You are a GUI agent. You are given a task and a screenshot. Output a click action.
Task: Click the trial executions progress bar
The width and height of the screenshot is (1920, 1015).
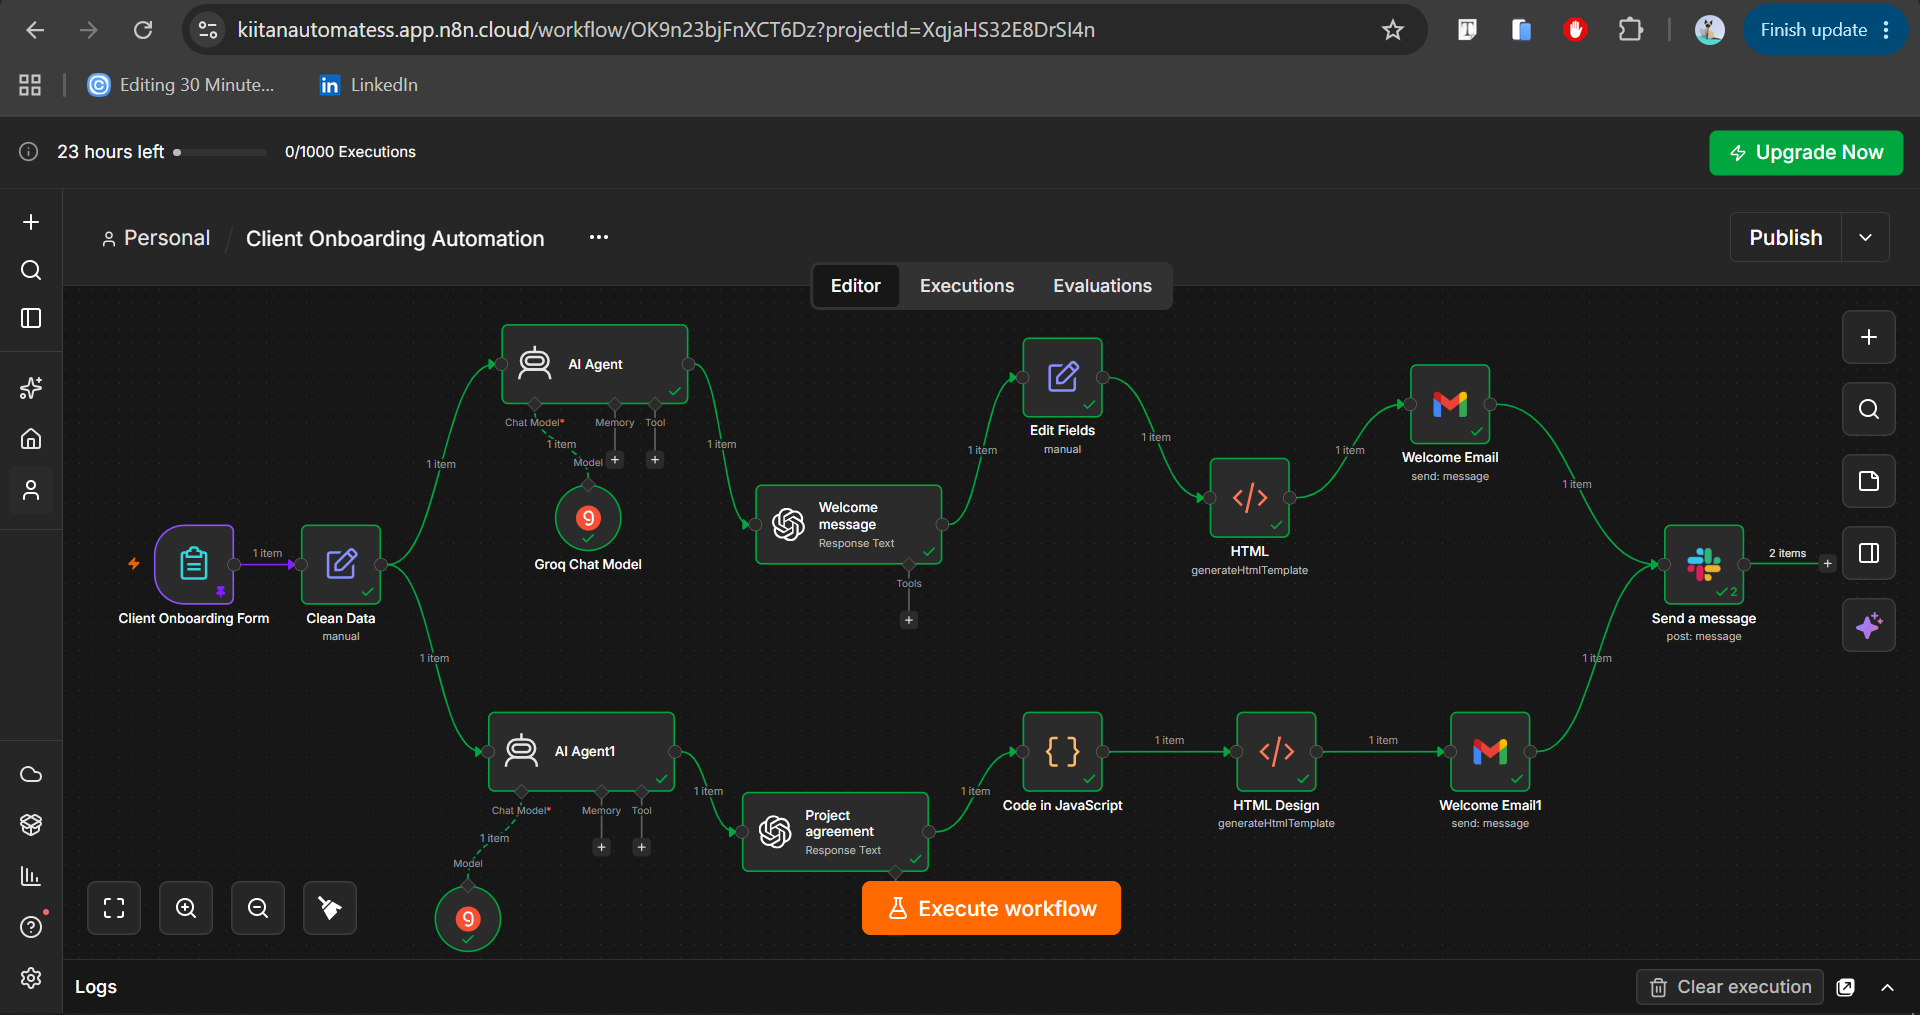click(x=220, y=152)
